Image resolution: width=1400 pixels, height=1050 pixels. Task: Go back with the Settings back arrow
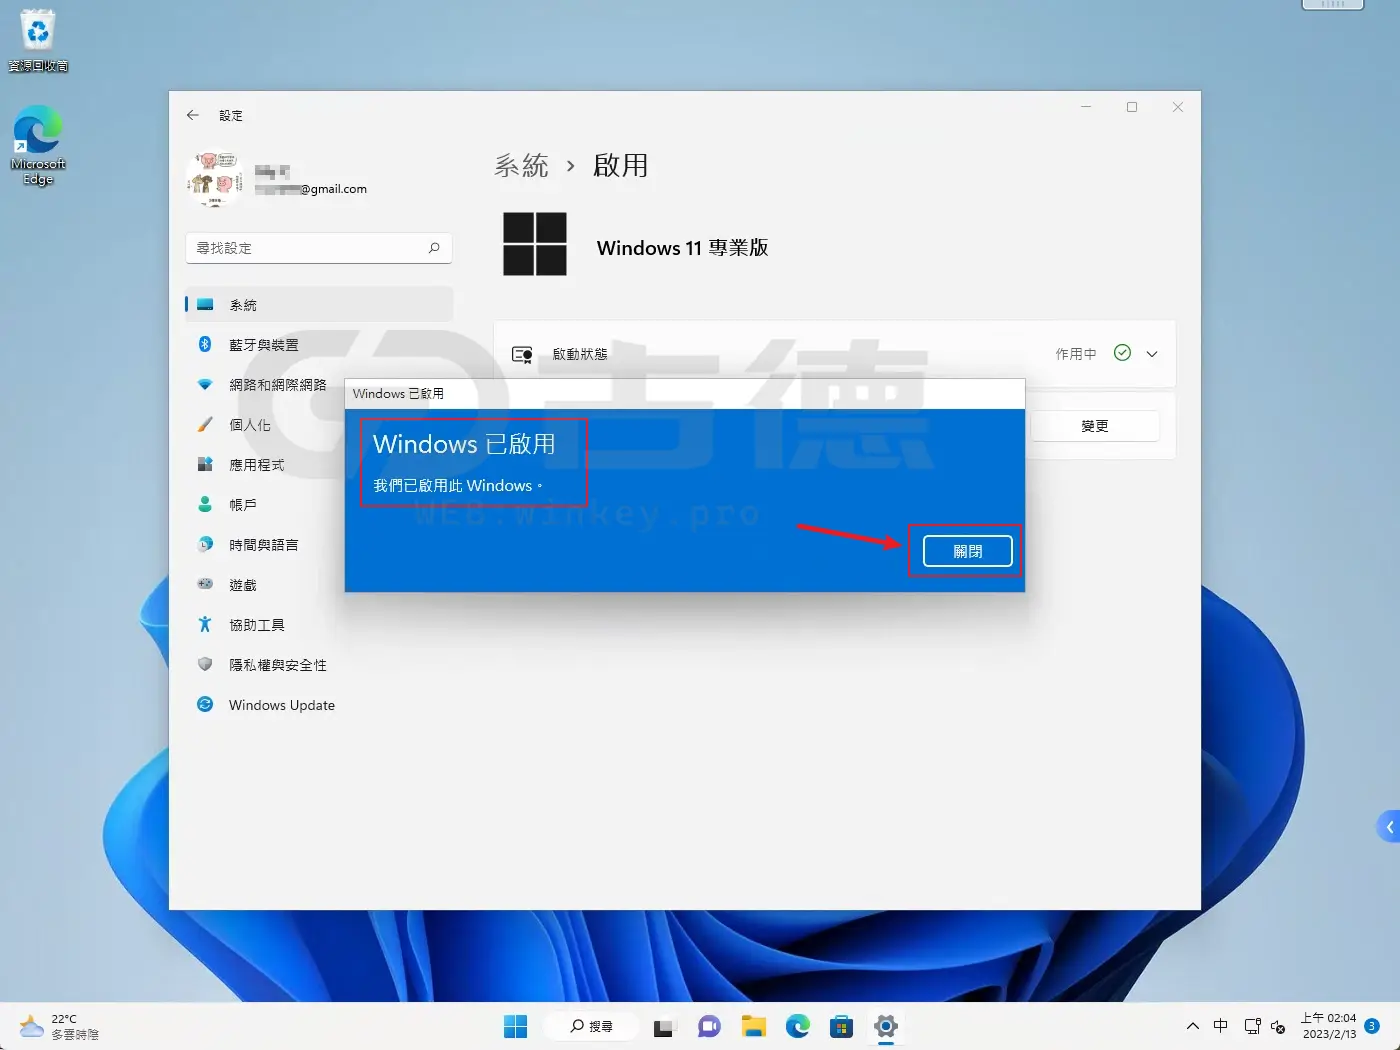[x=193, y=115]
